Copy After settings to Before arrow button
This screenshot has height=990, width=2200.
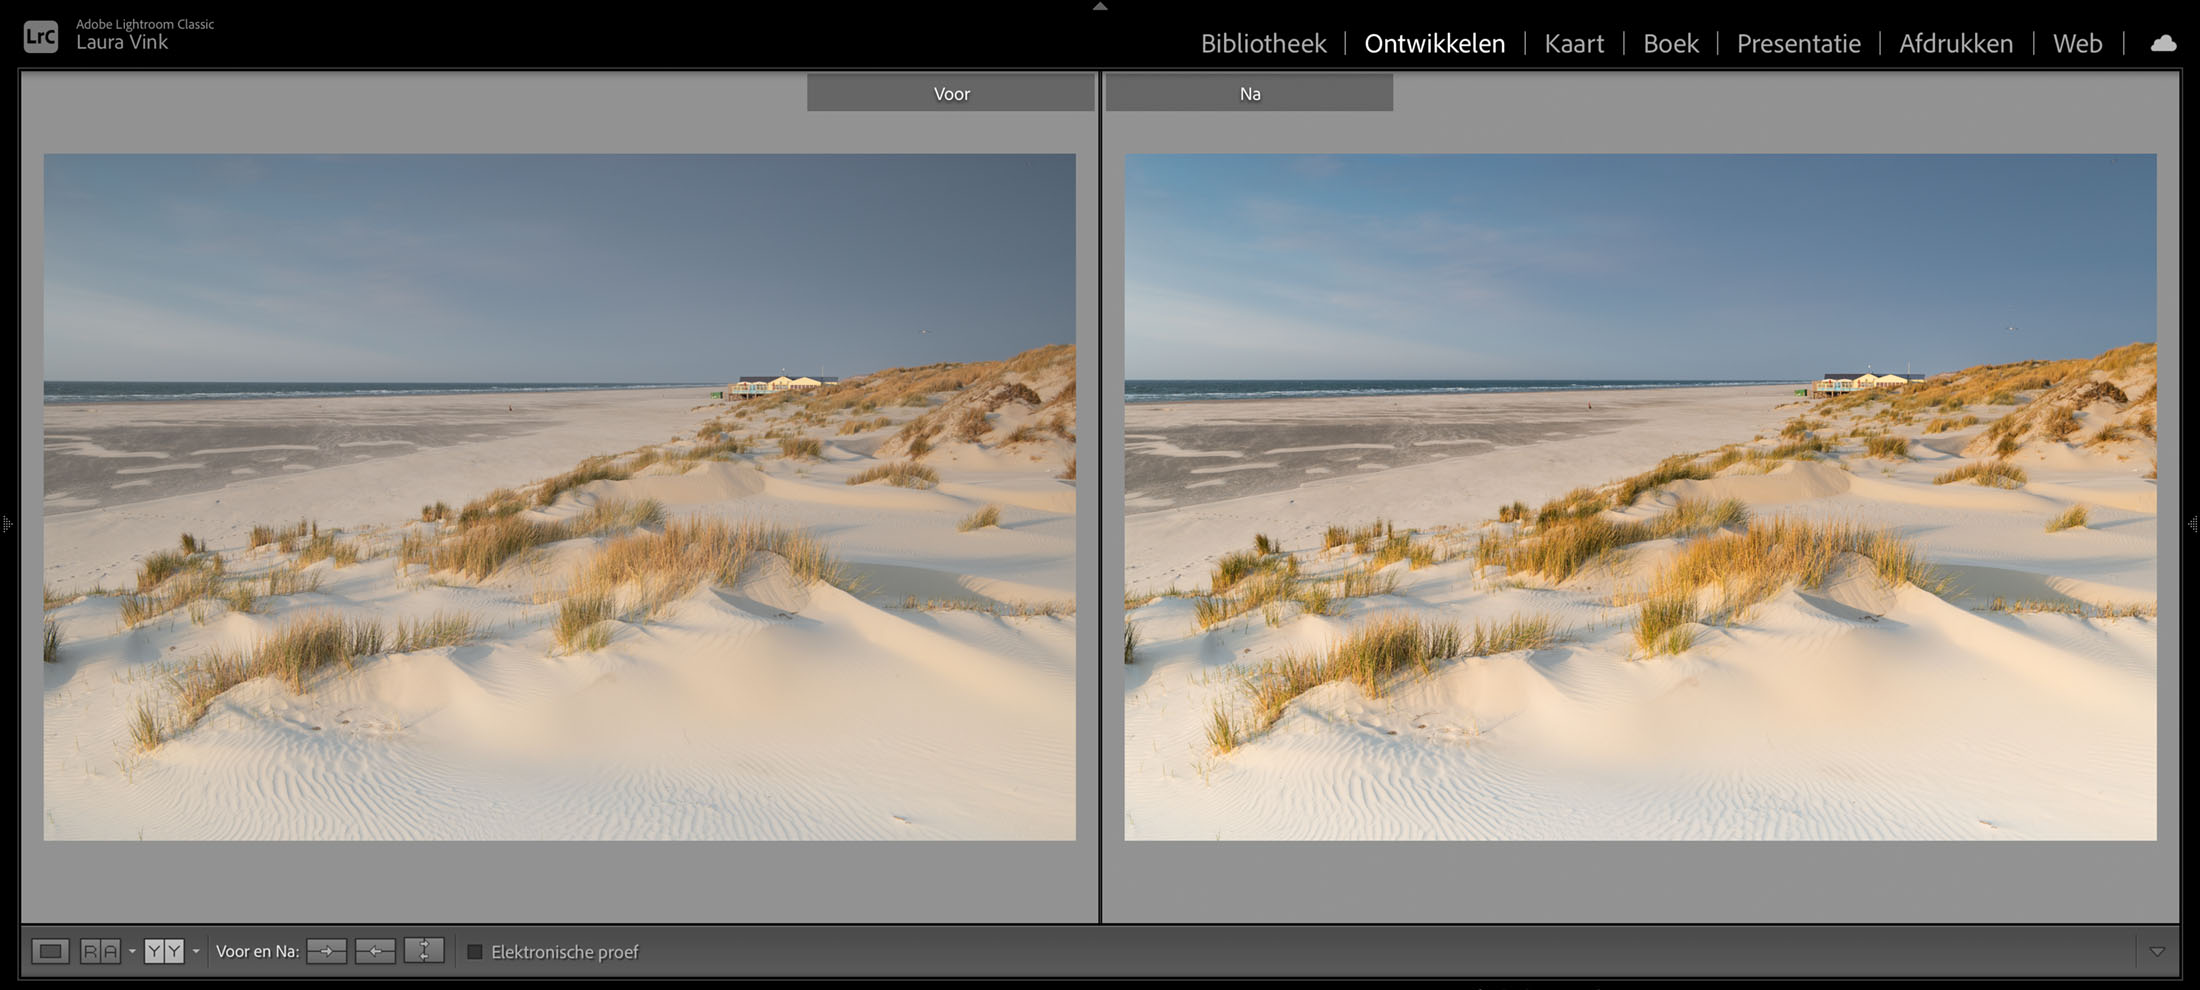coord(375,951)
